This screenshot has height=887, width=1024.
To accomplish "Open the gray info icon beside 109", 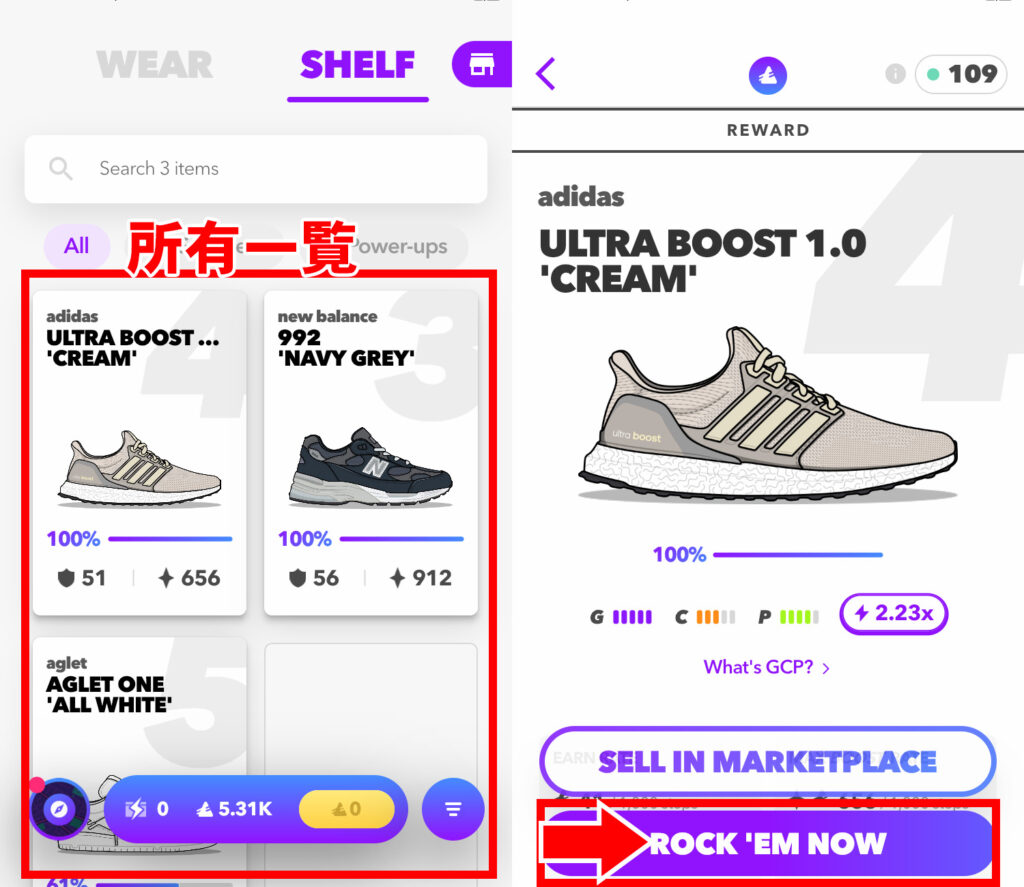I will 895,74.
